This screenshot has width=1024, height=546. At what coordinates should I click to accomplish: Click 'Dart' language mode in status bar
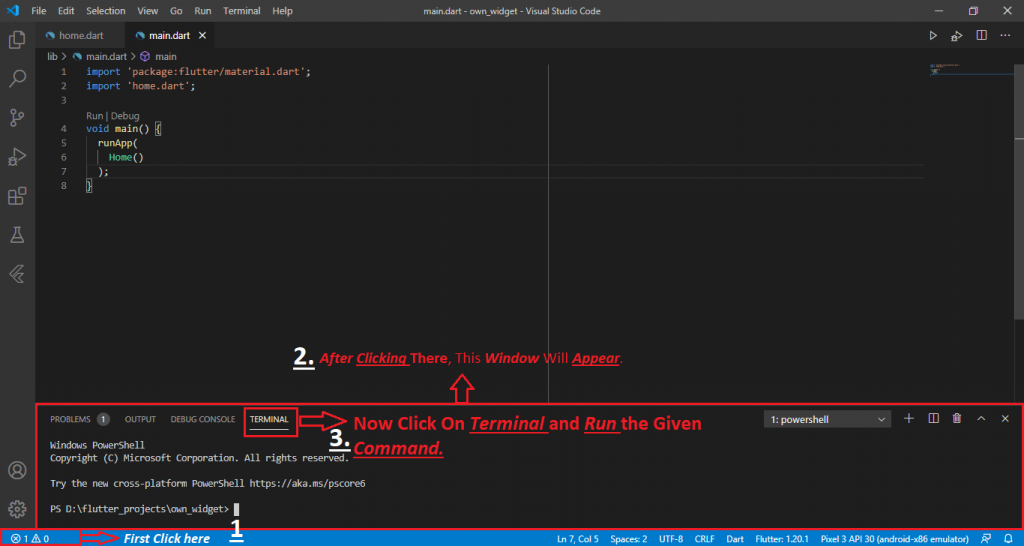pyautogui.click(x=735, y=539)
